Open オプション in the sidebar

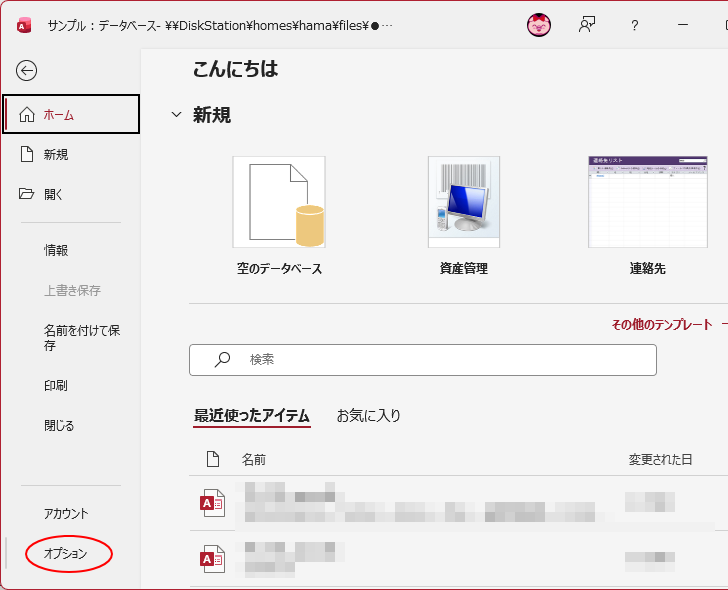coord(65,553)
